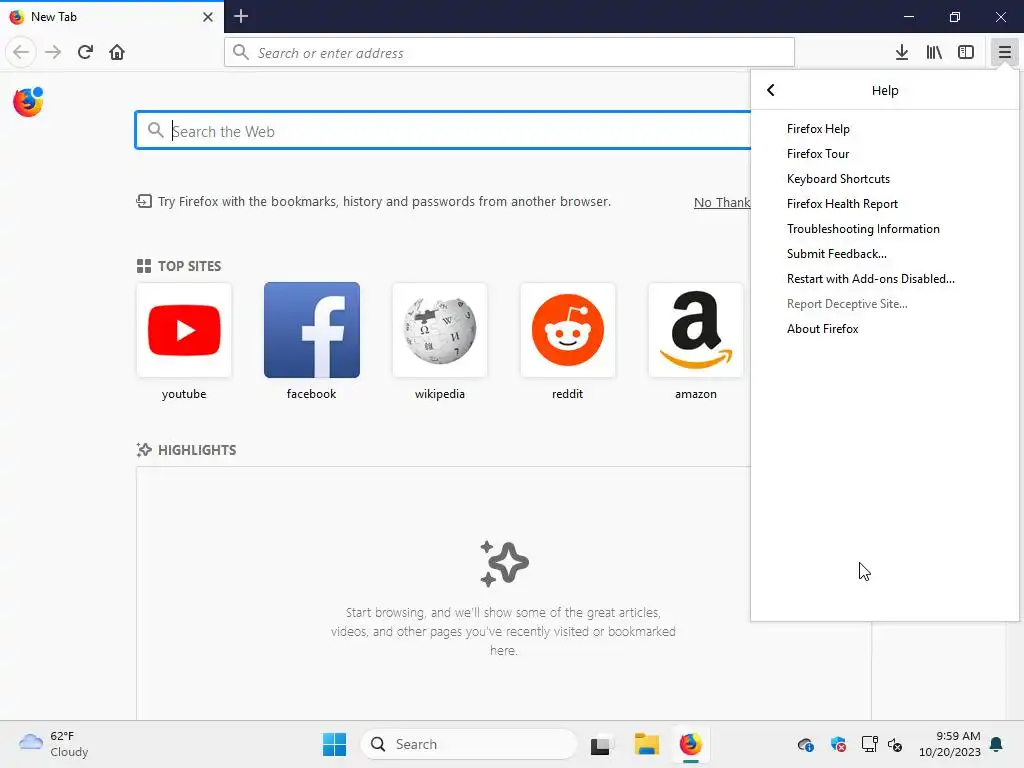Open the Facebook top site tile
Image resolution: width=1024 pixels, height=768 pixels.
pos(312,330)
